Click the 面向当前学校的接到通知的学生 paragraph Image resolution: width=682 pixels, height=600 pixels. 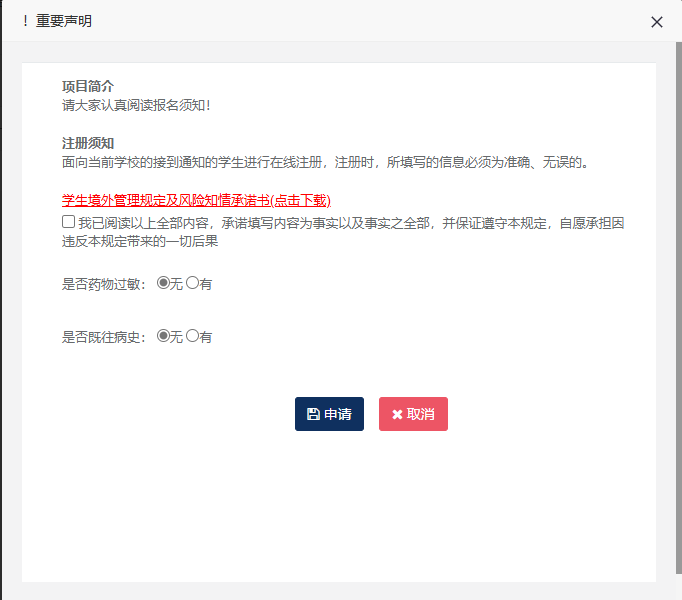tap(325, 162)
